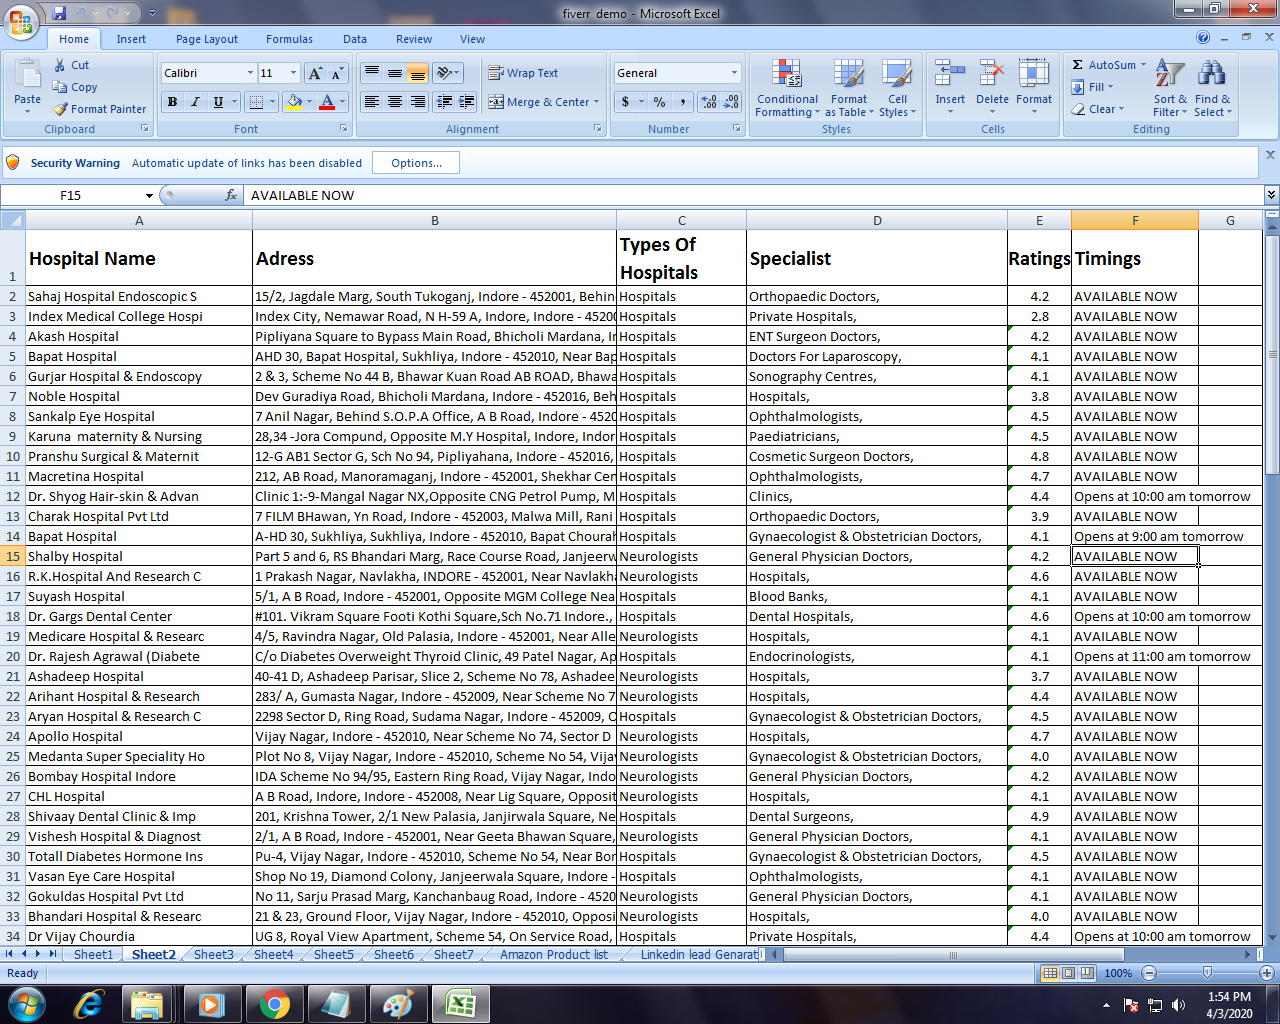Launch Google Chrome from the taskbar

pyautogui.click(x=274, y=1003)
